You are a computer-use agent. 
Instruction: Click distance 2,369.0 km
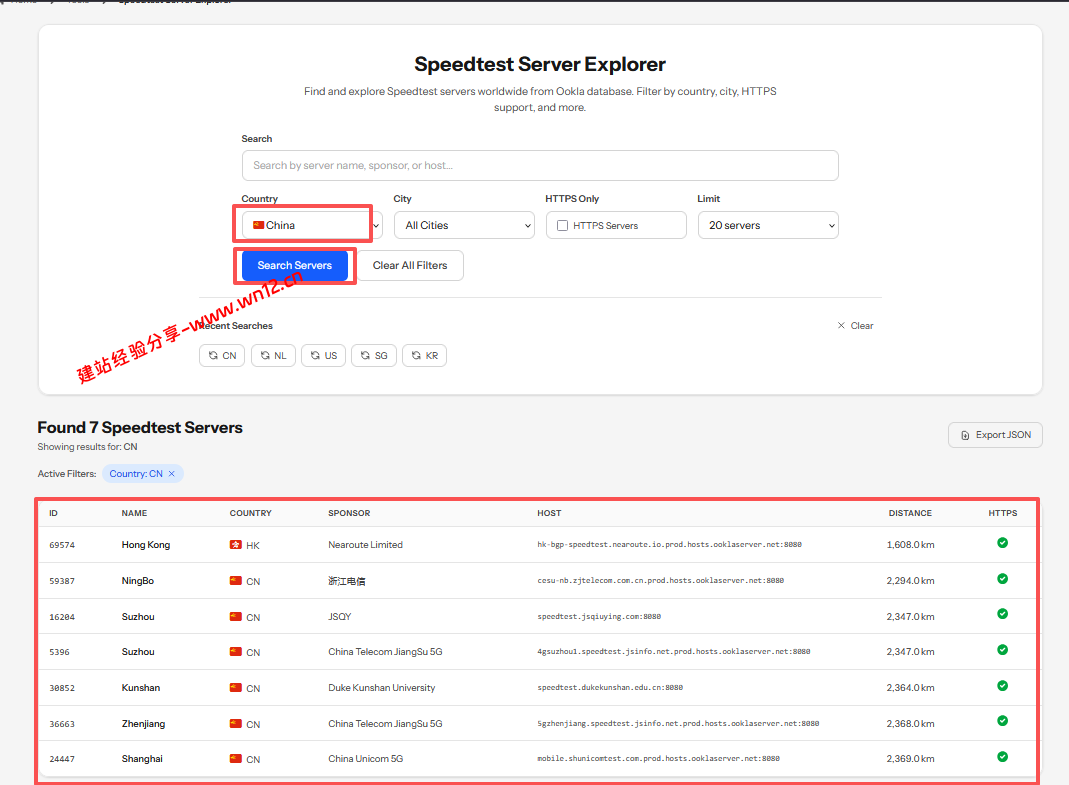coord(910,759)
